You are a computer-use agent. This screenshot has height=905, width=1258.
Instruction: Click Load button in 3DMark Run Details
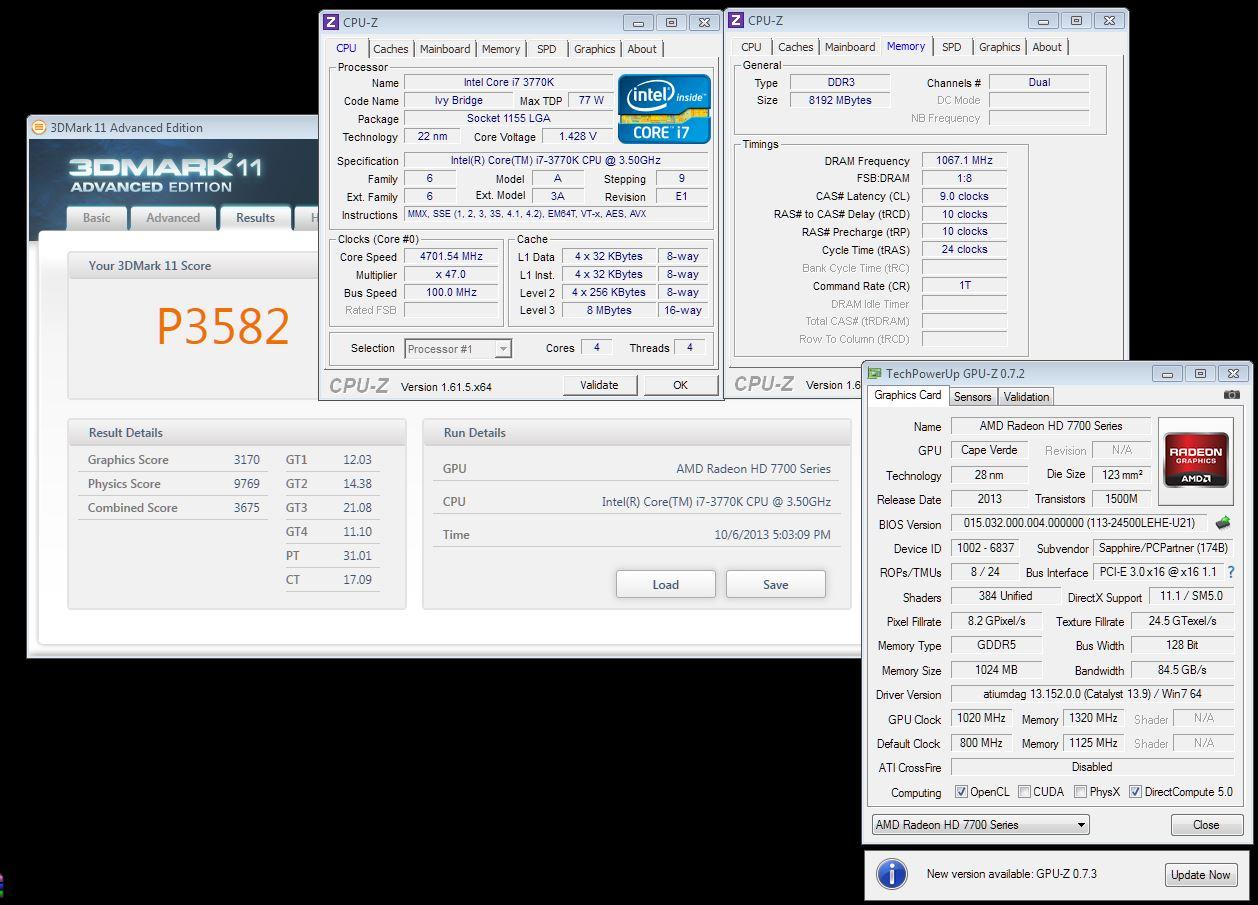coord(665,584)
